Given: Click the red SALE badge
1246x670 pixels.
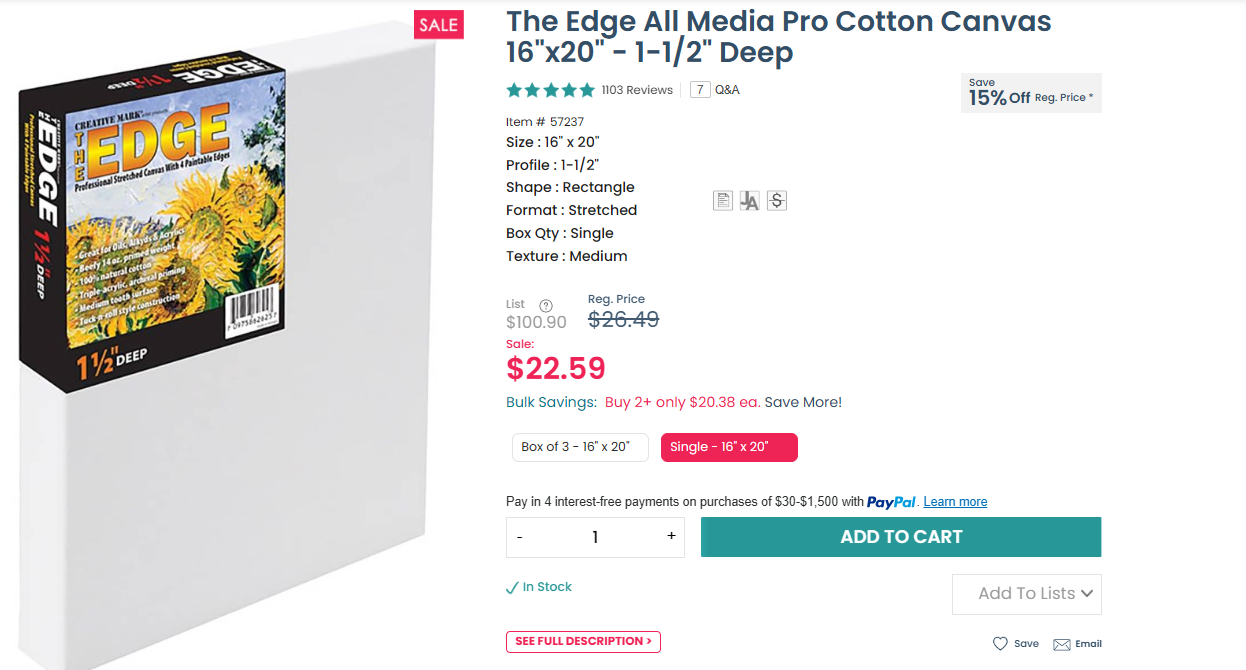Looking at the screenshot, I should 438,26.
